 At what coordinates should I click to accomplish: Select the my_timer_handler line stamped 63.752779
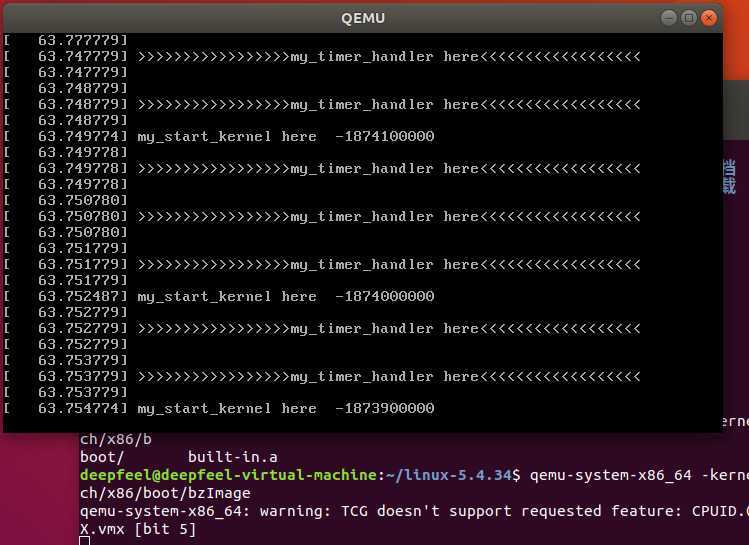pos(322,329)
